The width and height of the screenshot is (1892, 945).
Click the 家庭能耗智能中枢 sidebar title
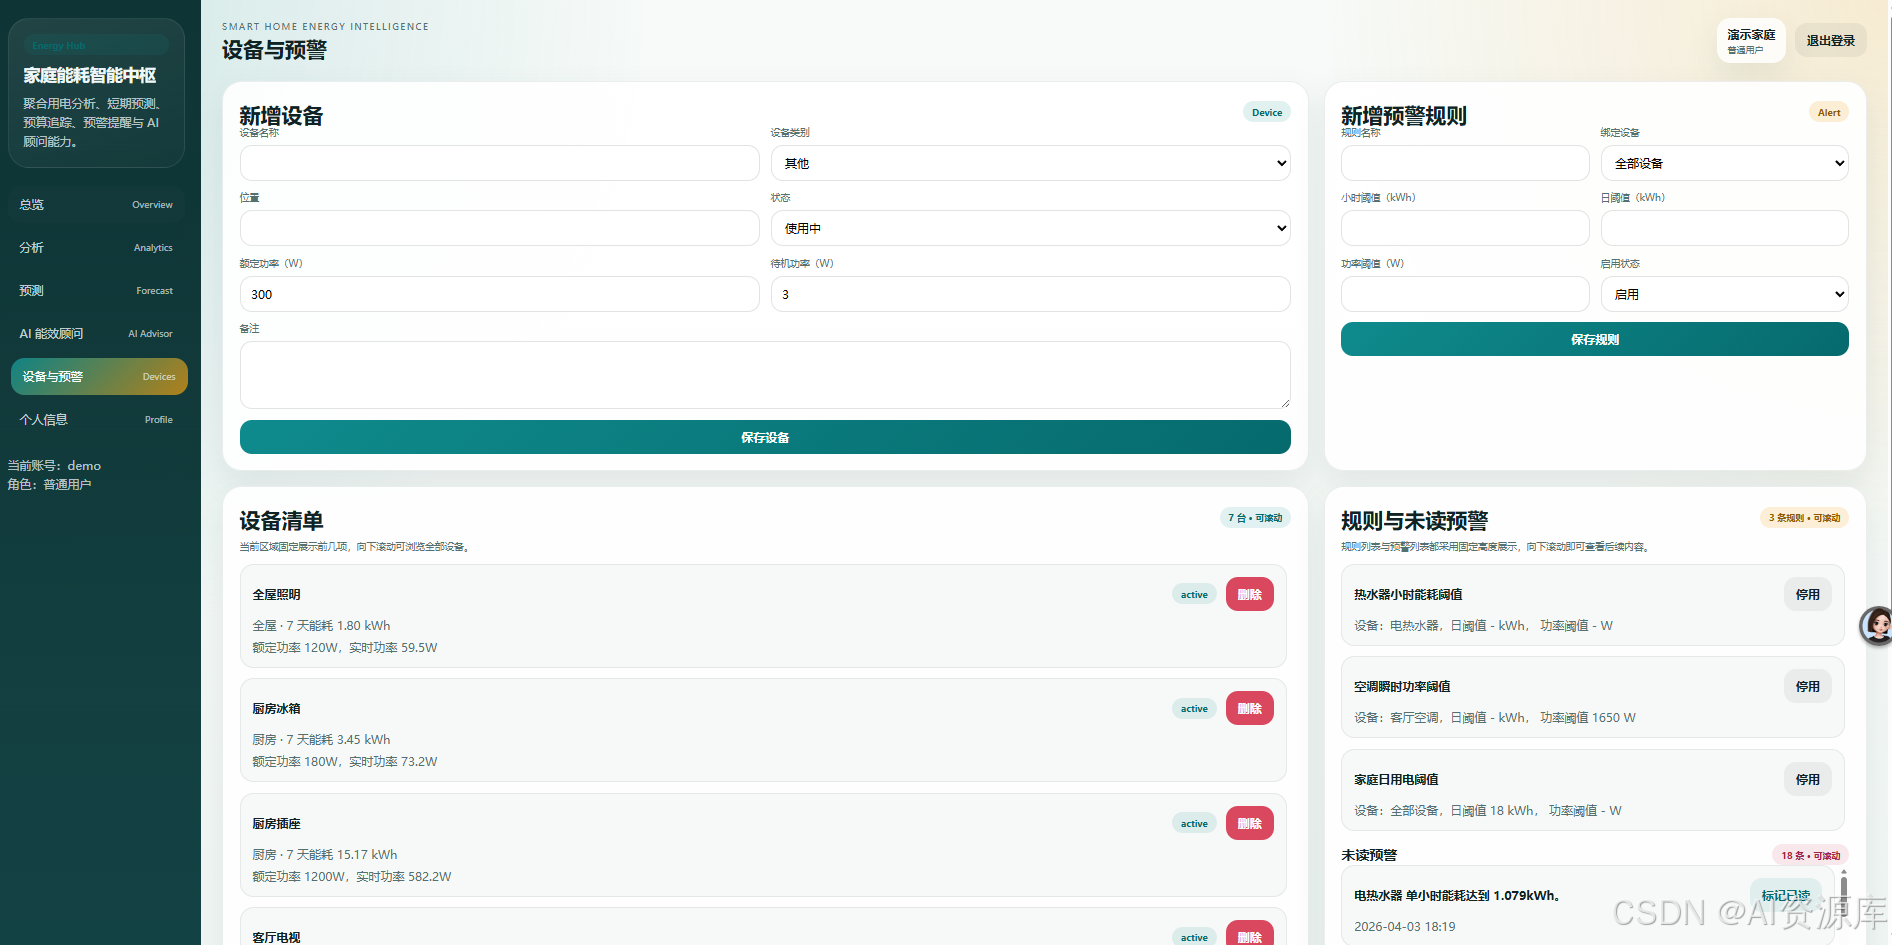pyautogui.click(x=90, y=75)
